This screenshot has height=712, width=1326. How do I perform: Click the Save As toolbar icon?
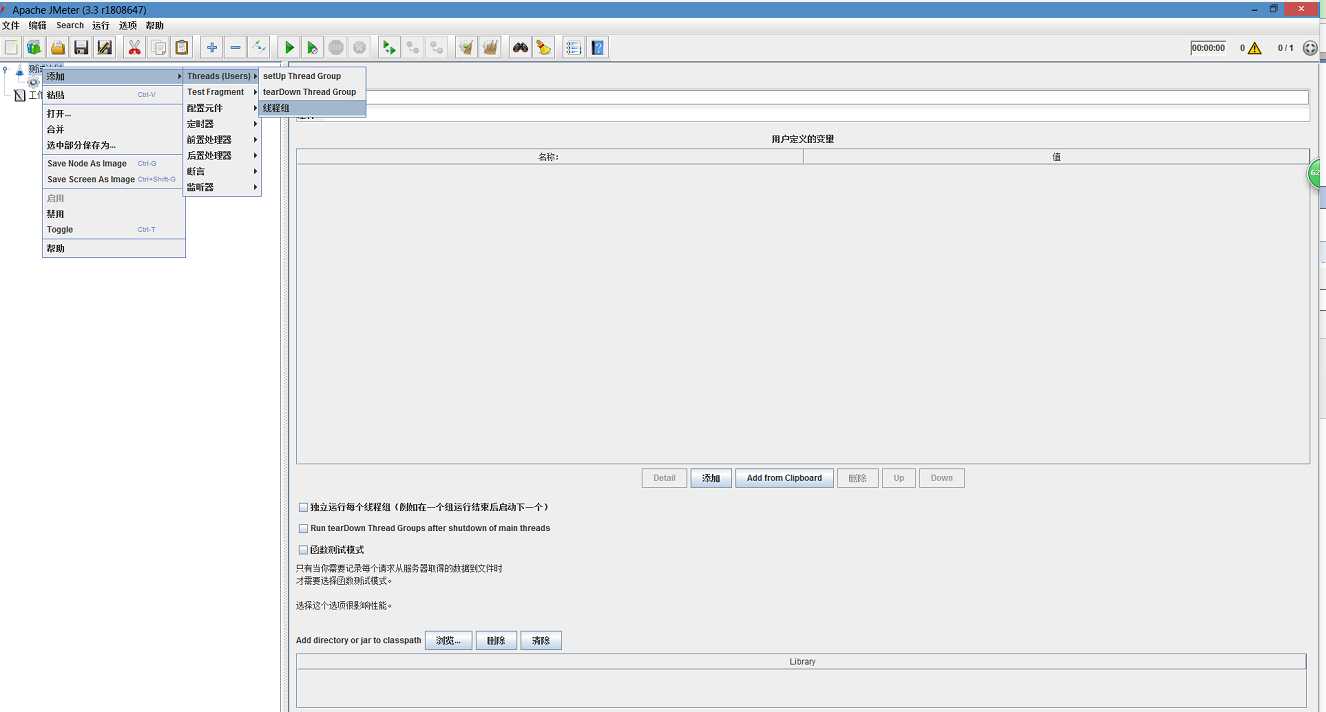tap(104, 47)
